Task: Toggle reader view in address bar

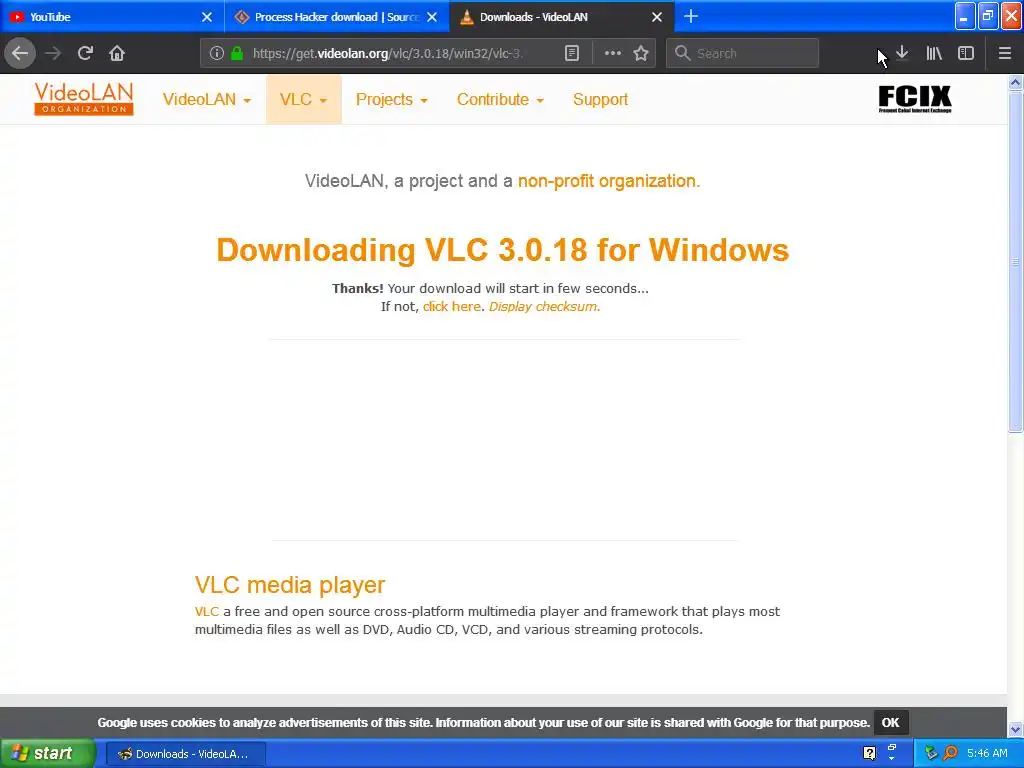Action: (x=571, y=54)
